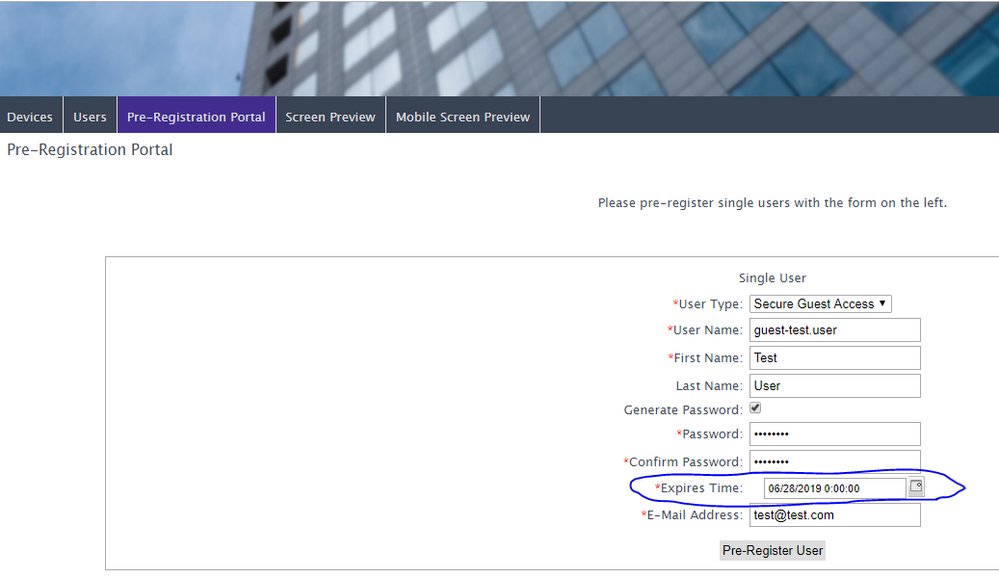The height and width of the screenshot is (578, 999).
Task: Select the Password field
Action: pos(834,434)
